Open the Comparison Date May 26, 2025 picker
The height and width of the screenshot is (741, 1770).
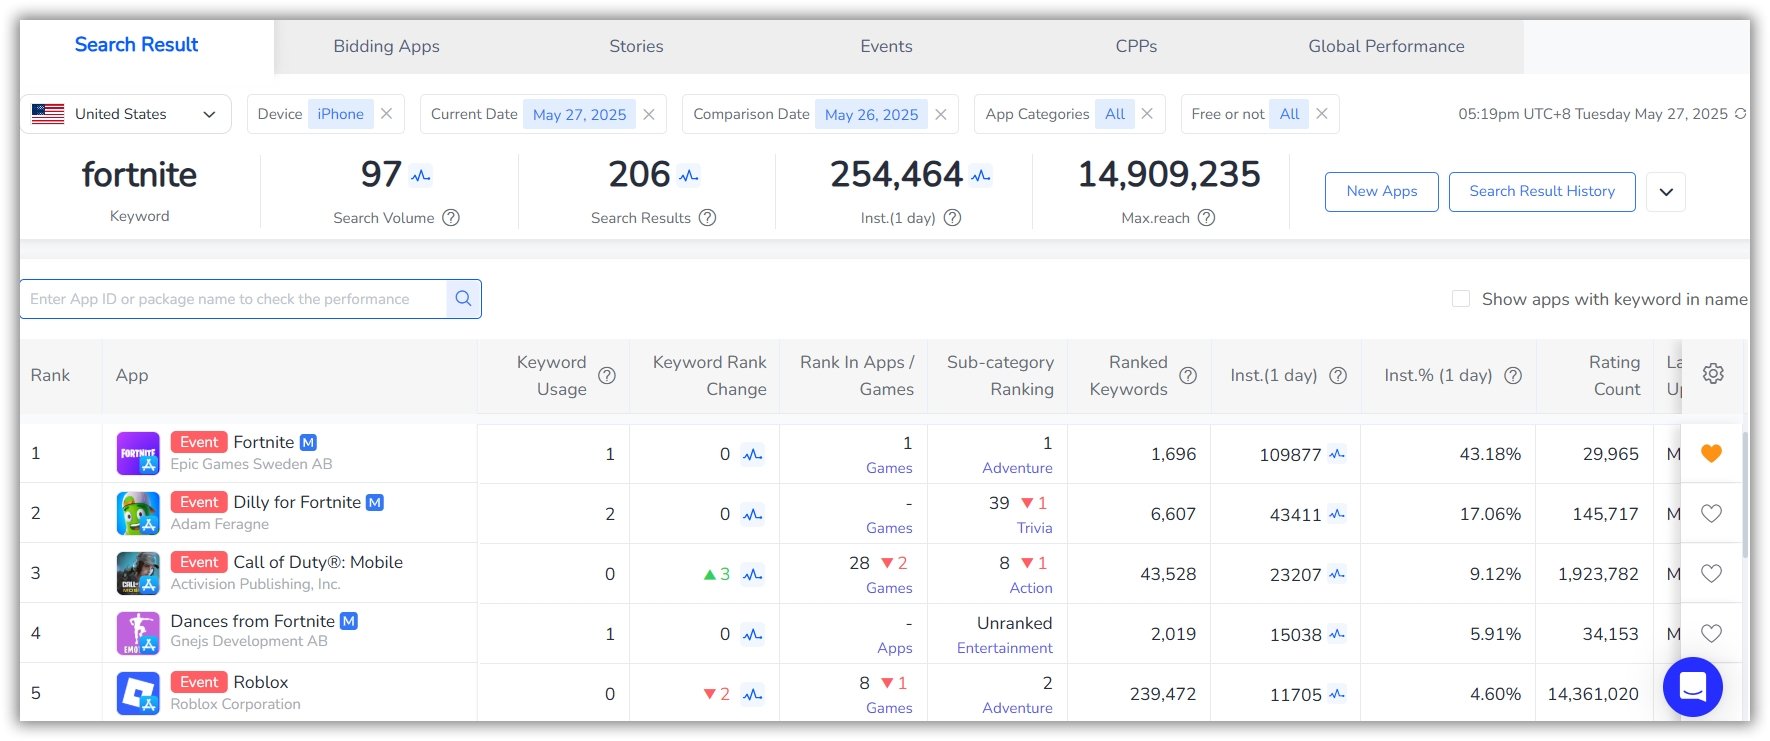(x=871, y=114)
